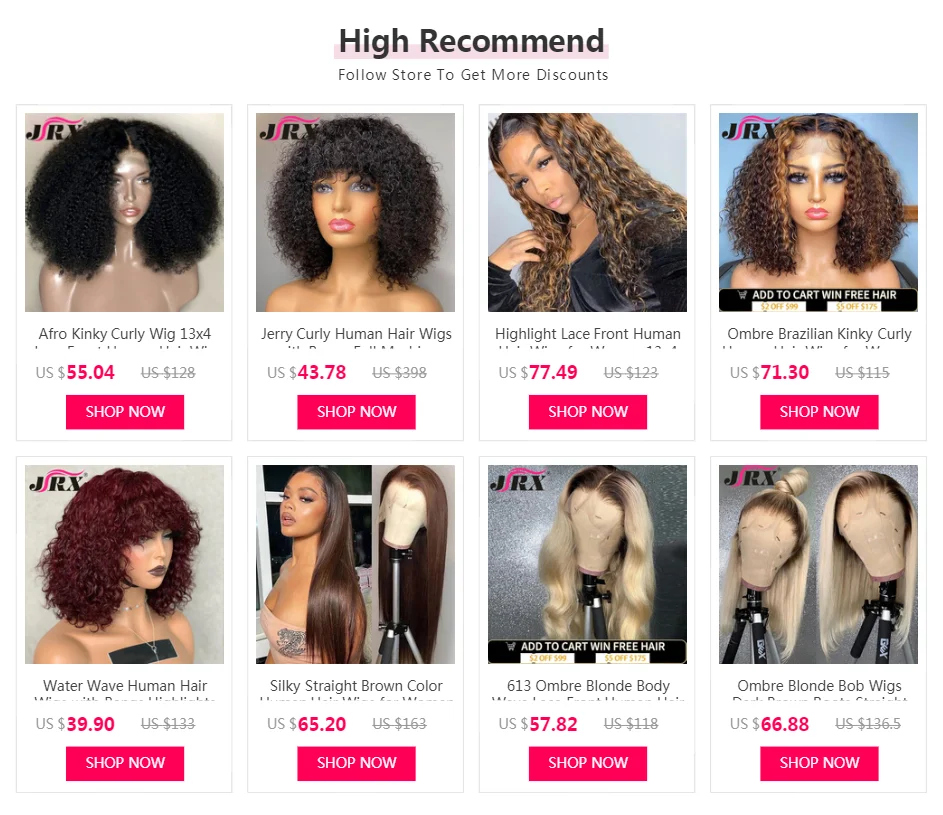Click SHOP NOW for Silky Straight Brown Color
This screenshot has width=943, height=815.
[356, 763]
